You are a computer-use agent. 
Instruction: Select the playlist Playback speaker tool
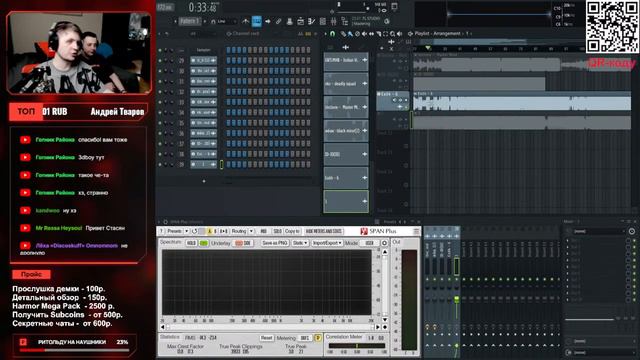(x=399, y=33)
